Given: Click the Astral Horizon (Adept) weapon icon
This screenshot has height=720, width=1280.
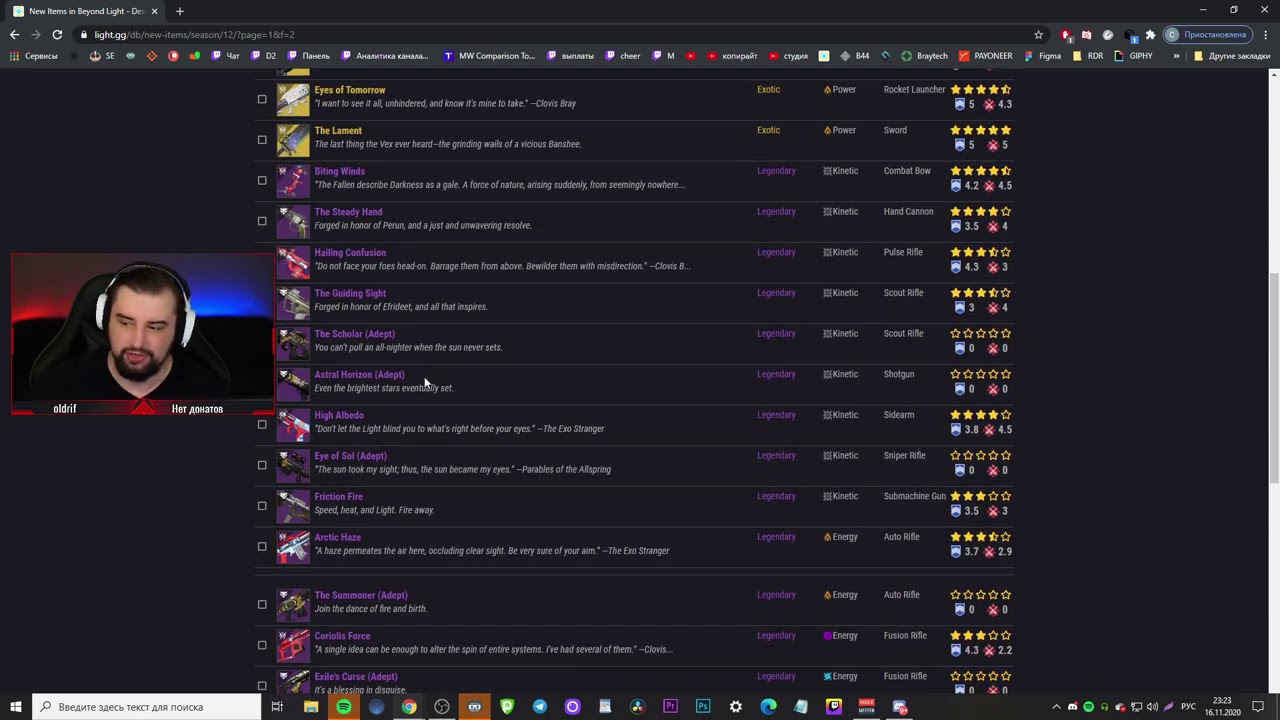Looking at the screenshot, I should 293,384.
